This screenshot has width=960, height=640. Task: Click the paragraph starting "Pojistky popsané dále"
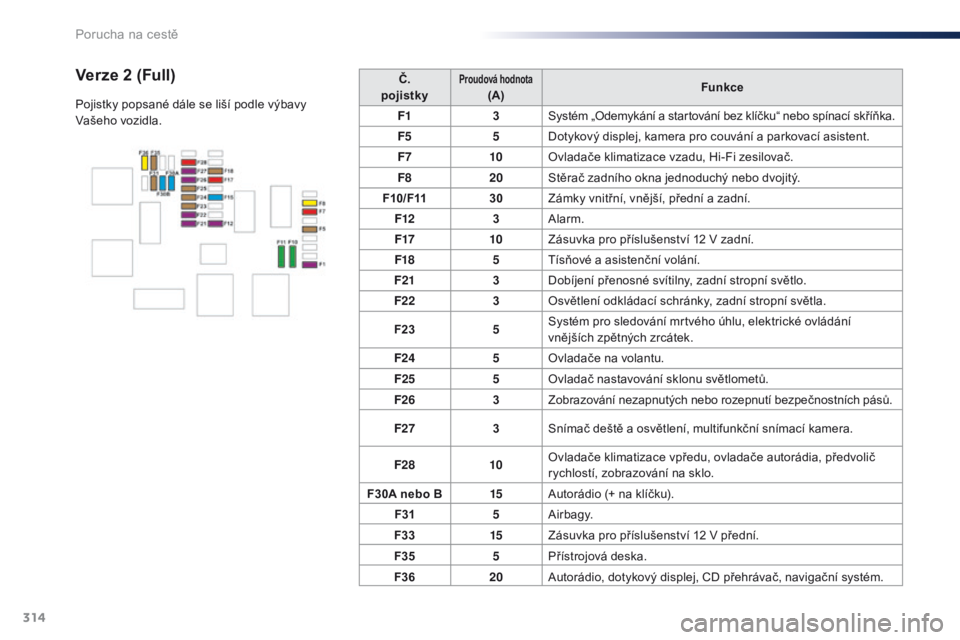click(x=191, y=112)
